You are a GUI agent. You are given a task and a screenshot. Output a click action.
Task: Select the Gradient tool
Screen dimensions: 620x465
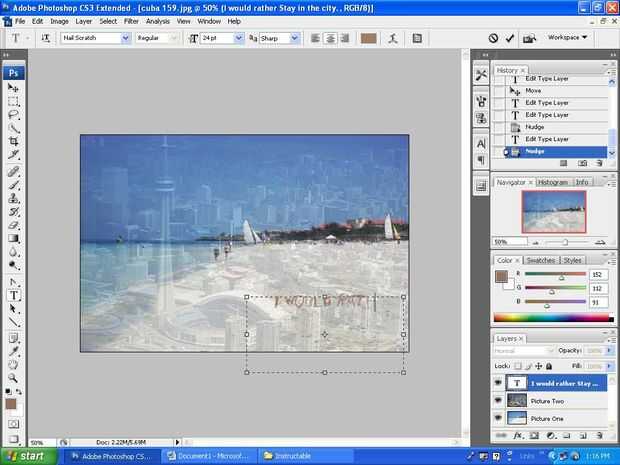(x=13, y=238)
